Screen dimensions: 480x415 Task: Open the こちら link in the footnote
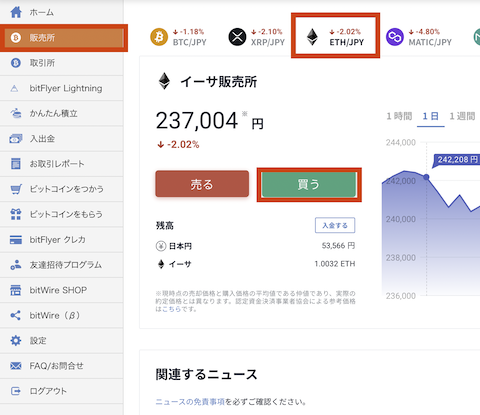click(x=171, y=309)
